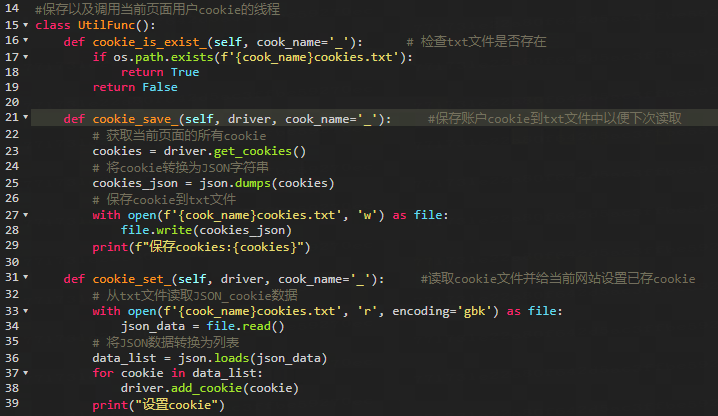Click line number 23 in the gutter
The width and height of the screenshot is (718, 416).
[x=12, y=151]
